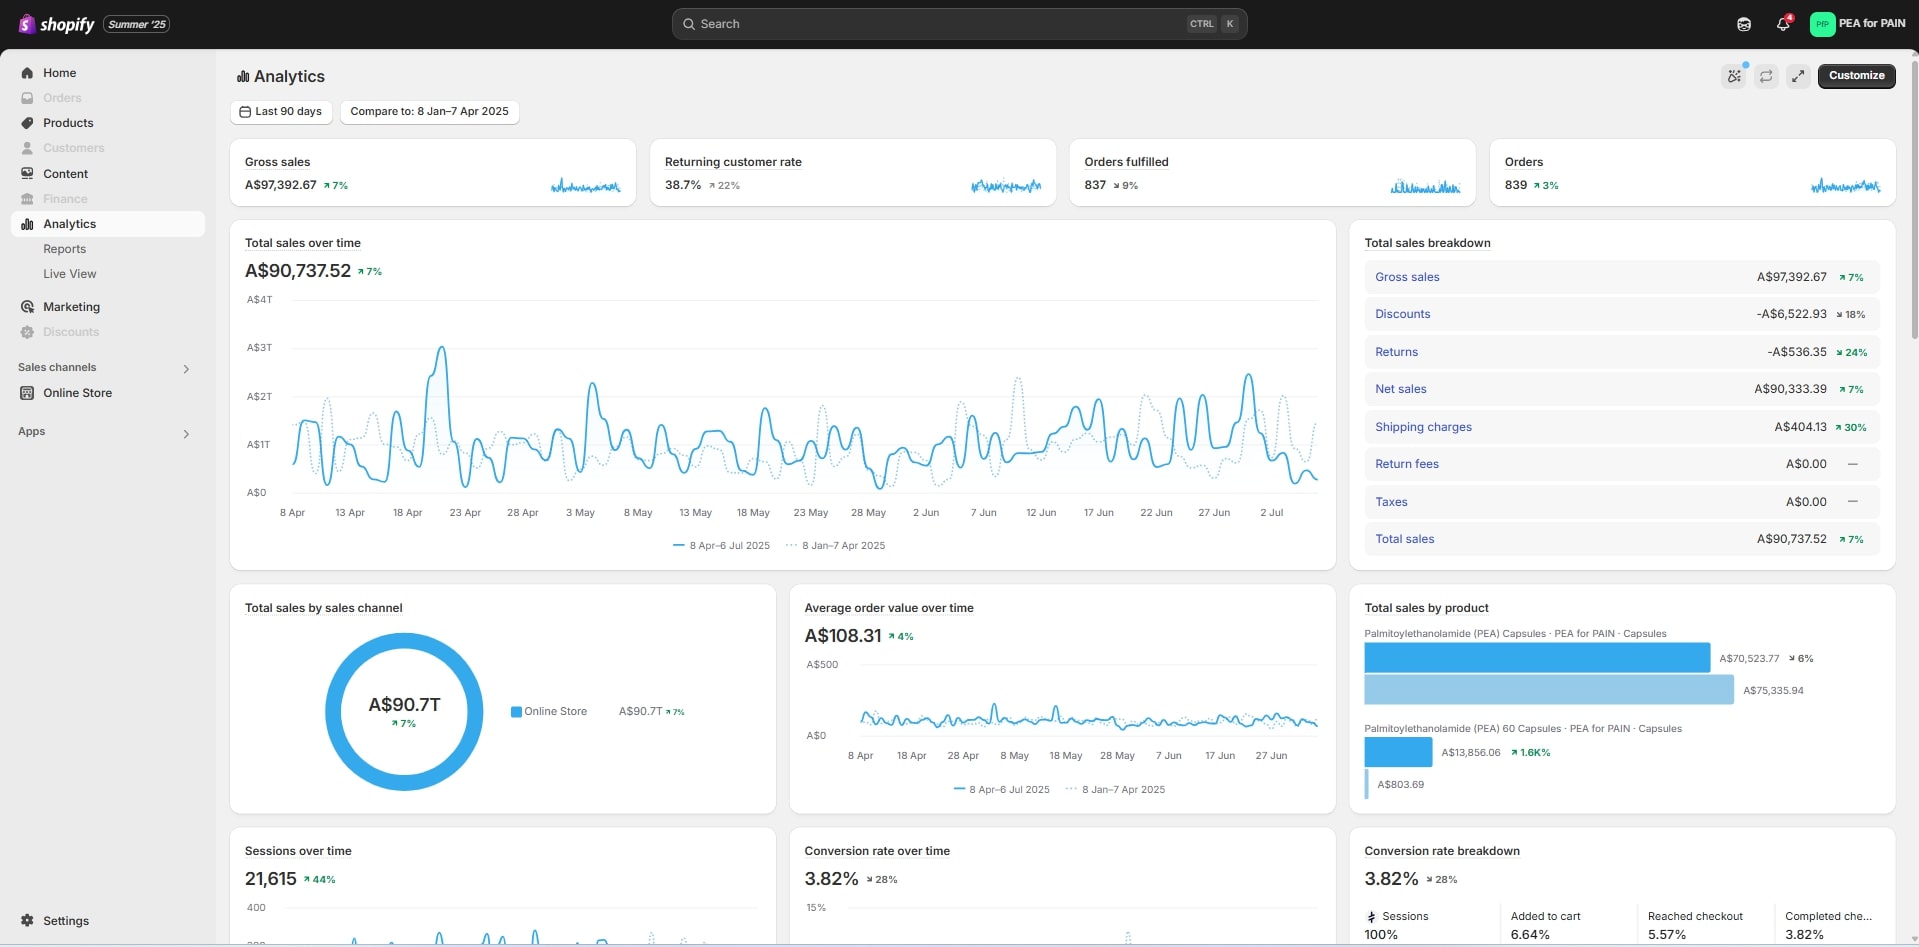
Task: Open the notifications bell
Action: [x=1783, y=24]
